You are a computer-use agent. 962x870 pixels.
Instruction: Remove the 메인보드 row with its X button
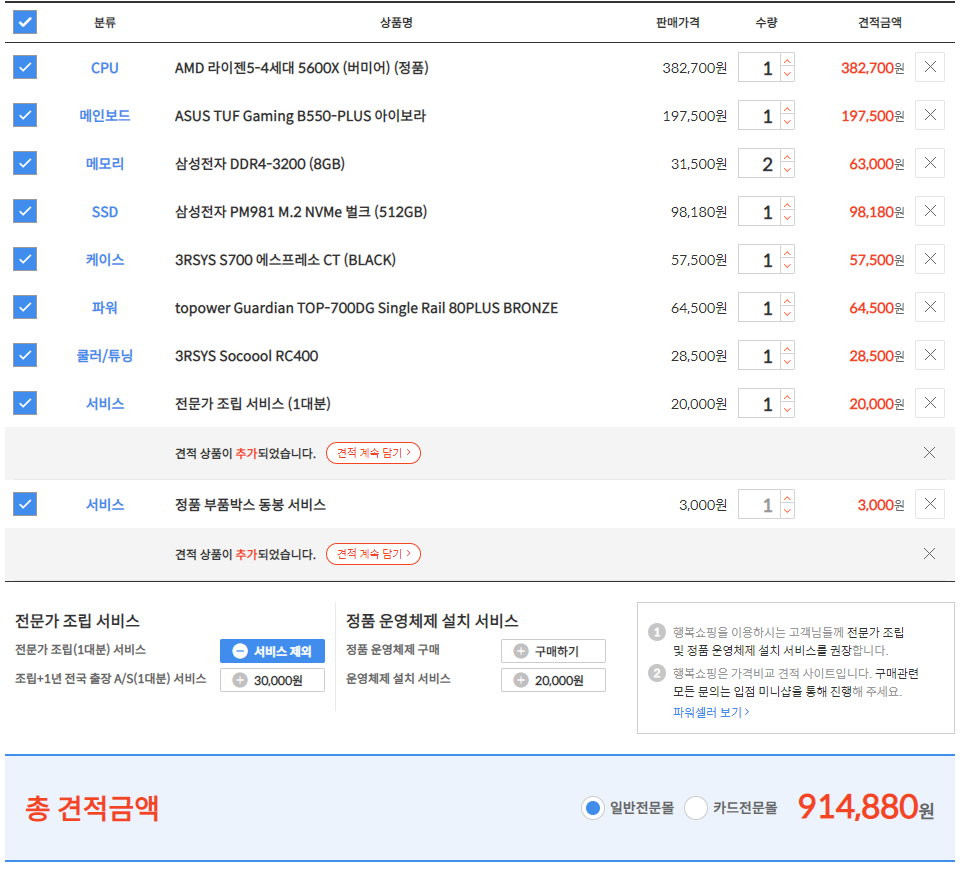pyautogui.click(x=929, y=115)
